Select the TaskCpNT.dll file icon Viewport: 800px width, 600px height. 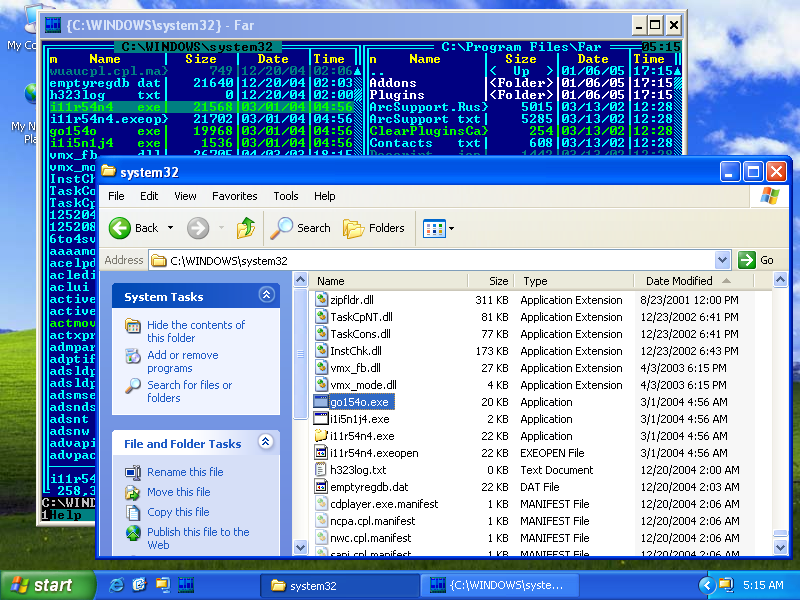321,317
